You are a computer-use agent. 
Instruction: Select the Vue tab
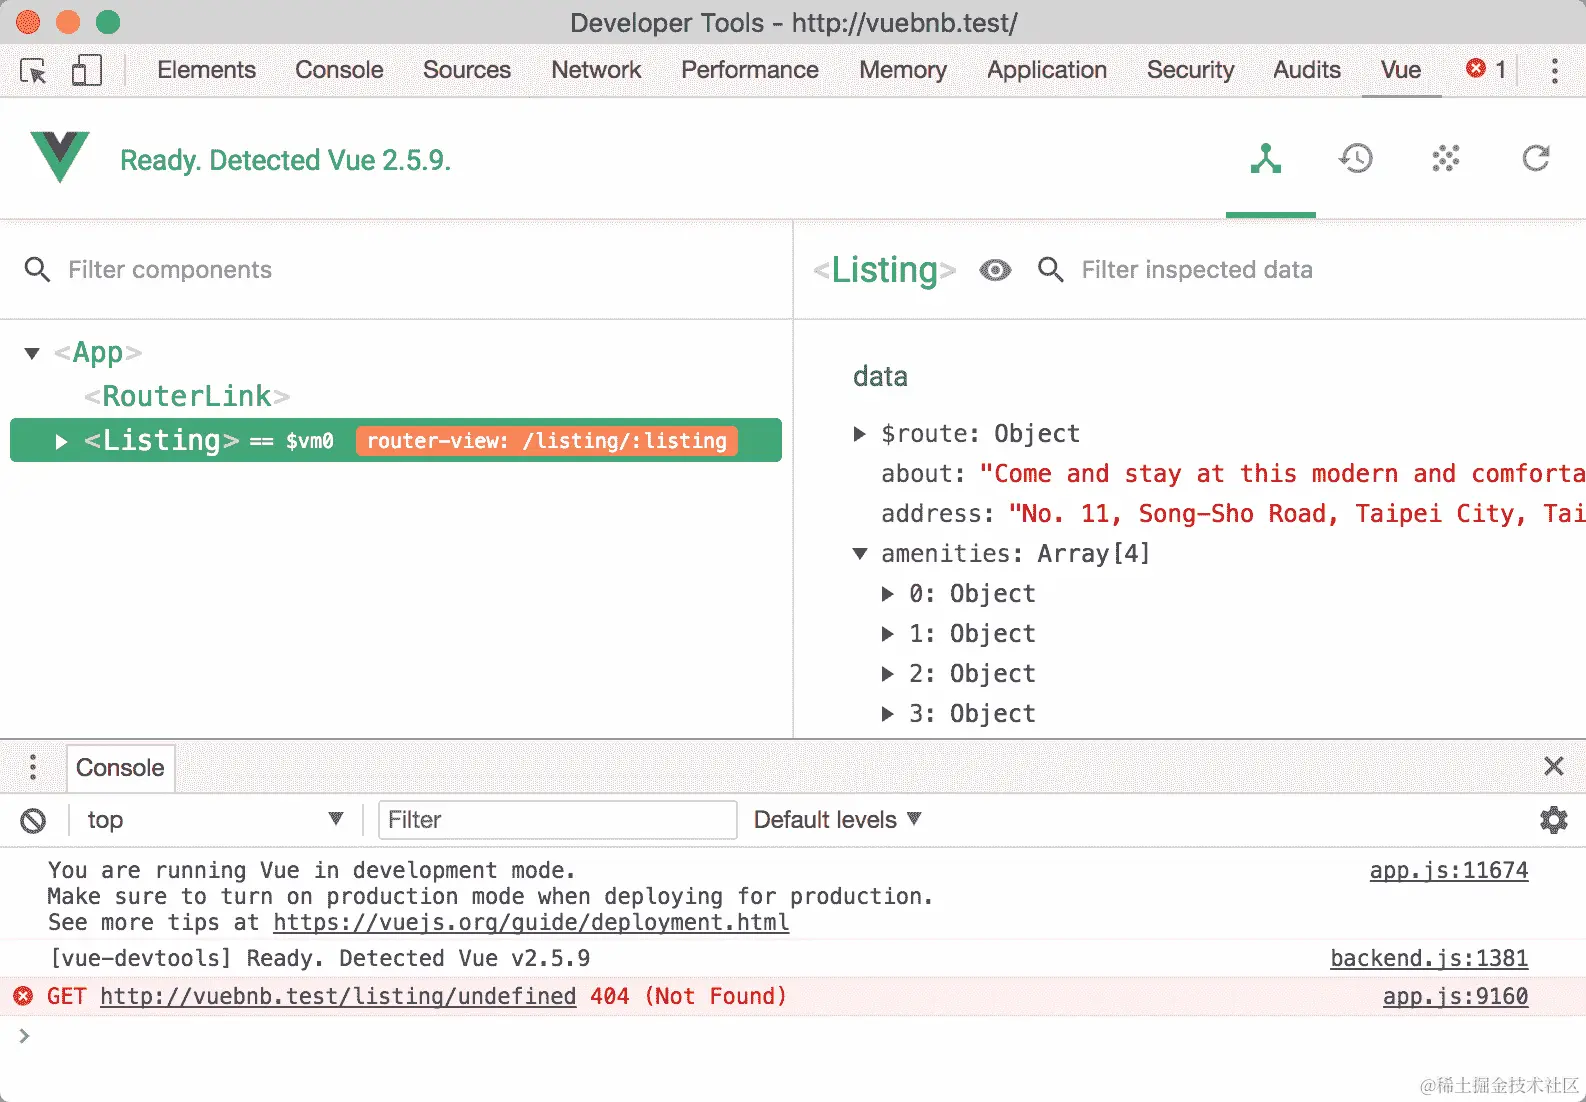[1400, 70]
